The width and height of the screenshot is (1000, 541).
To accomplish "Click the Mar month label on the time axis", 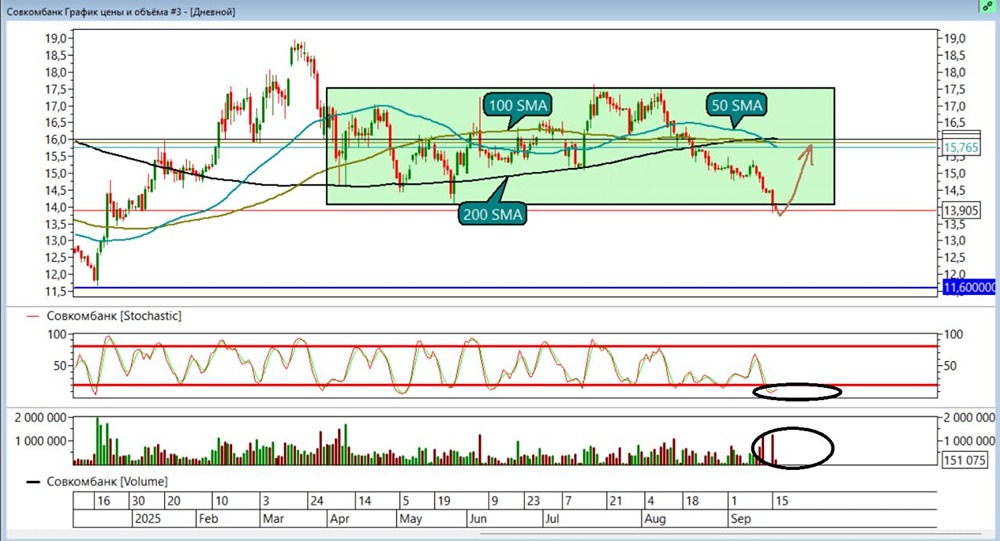I will (273, 519).
